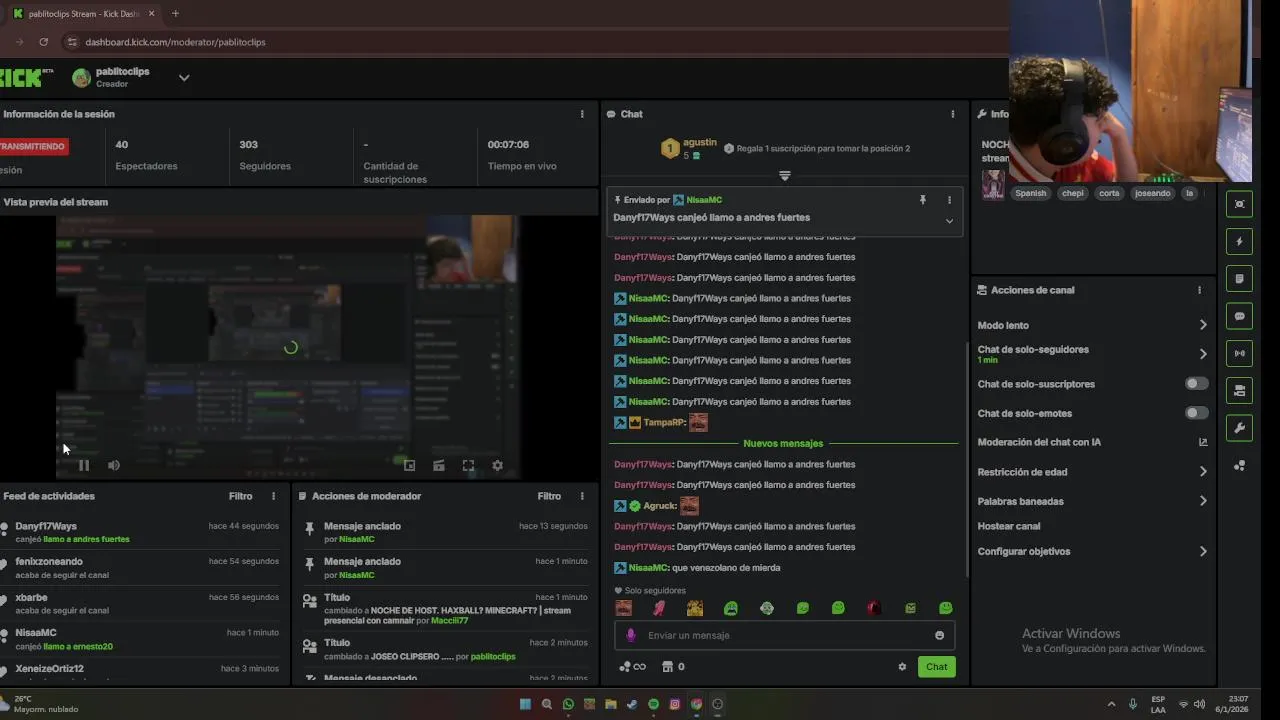Mute the stream preview volume icon
1280x720 pixels.
[114, 465]
